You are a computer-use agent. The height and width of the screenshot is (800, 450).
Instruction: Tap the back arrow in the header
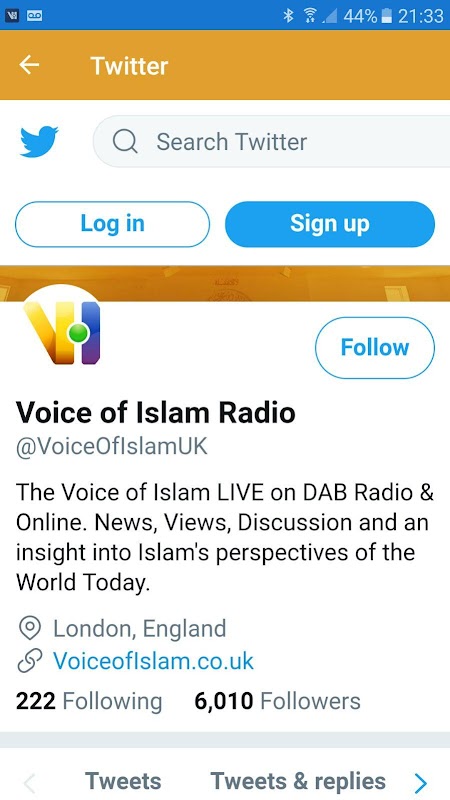click(29, 65)
